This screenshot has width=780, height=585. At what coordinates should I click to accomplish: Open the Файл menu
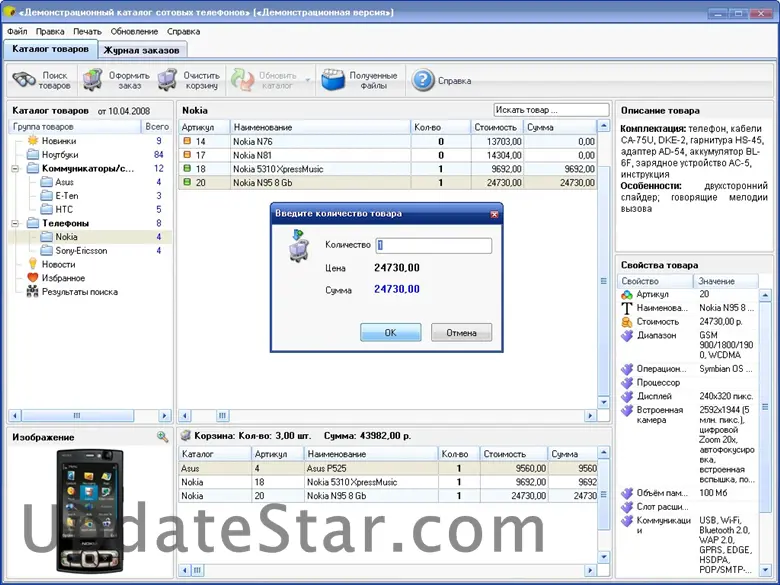pyautogui.click(x=17, y=31)
